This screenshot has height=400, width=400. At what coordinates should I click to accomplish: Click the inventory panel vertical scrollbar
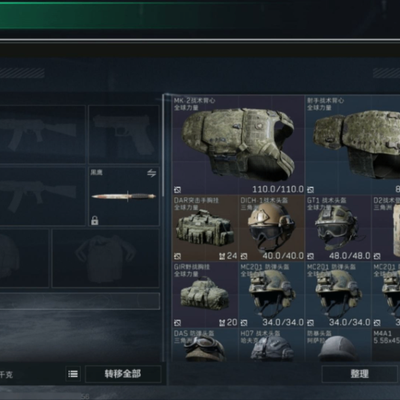163,147
